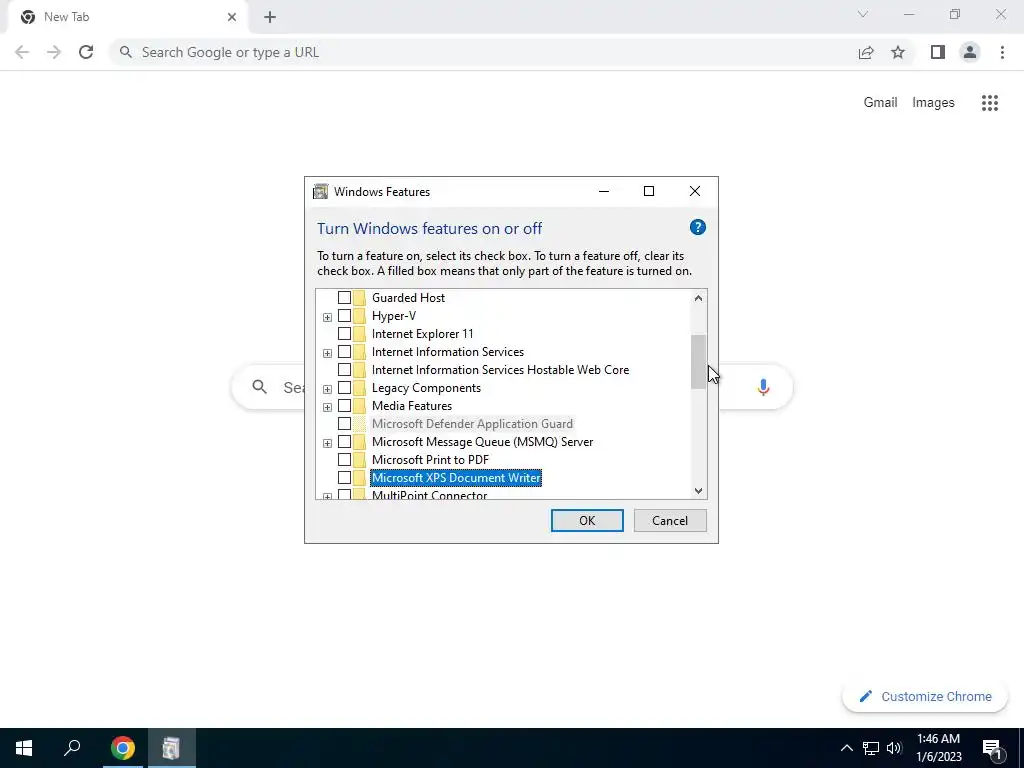The width and height of the screenshot is (1024, 768).
Task: Click Cancel in Windows Features dialog
Action: [x=670, y=520]
